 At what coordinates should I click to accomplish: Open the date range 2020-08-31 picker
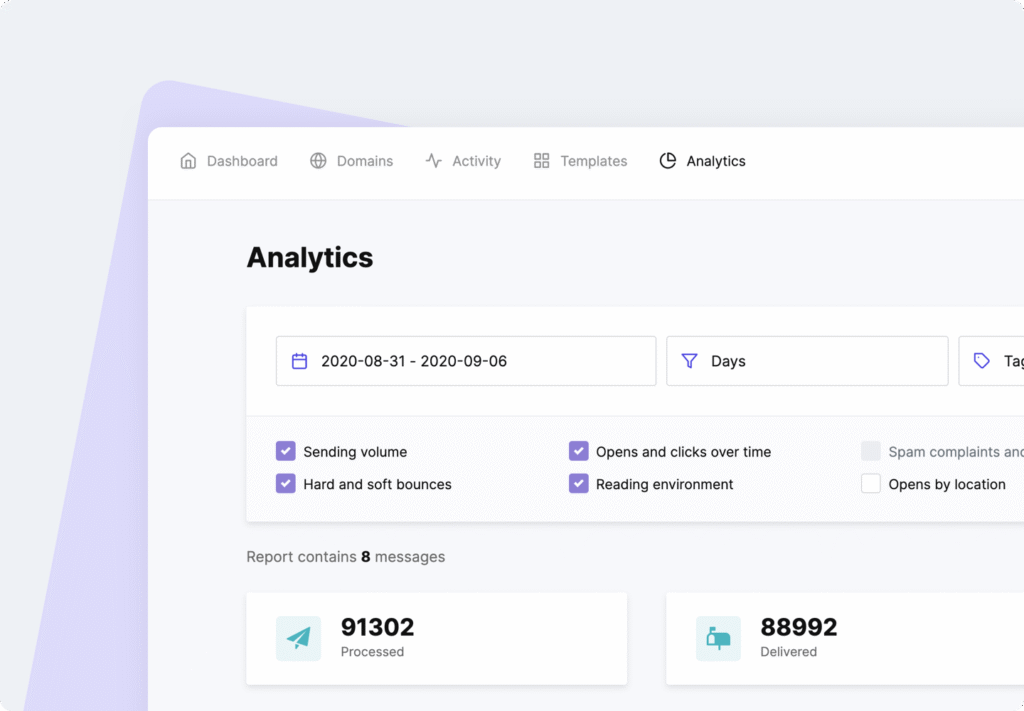[x=466, y=361]
